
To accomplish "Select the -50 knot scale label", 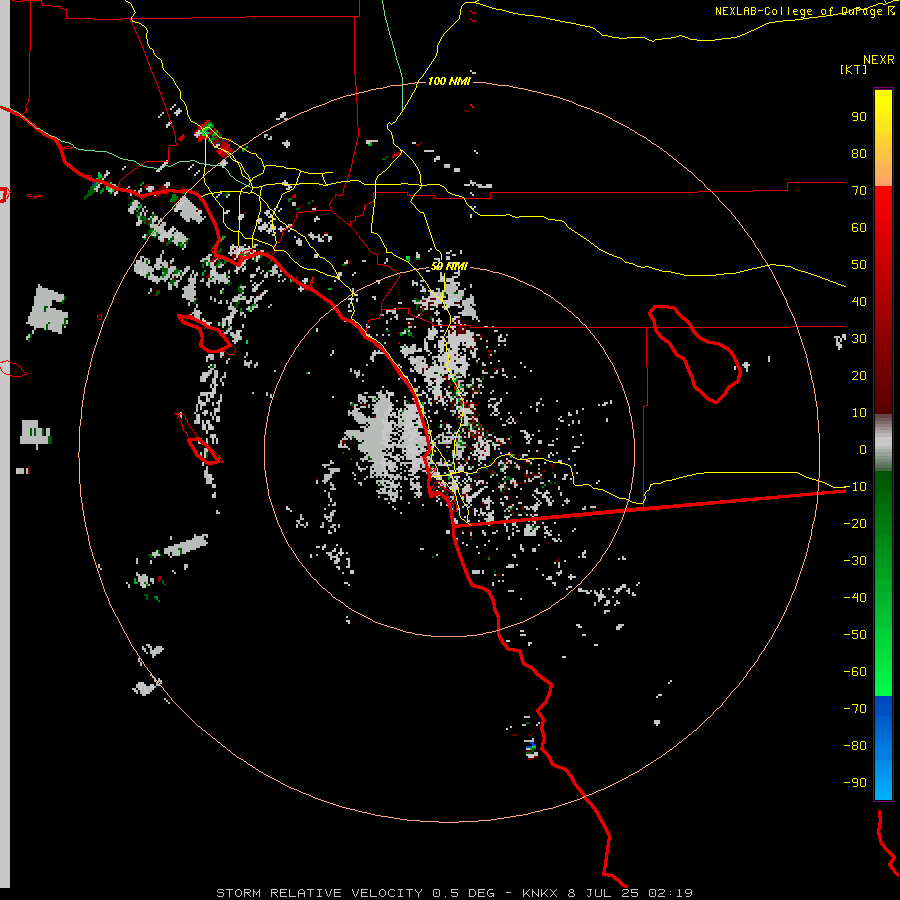I will pos(855,635).
